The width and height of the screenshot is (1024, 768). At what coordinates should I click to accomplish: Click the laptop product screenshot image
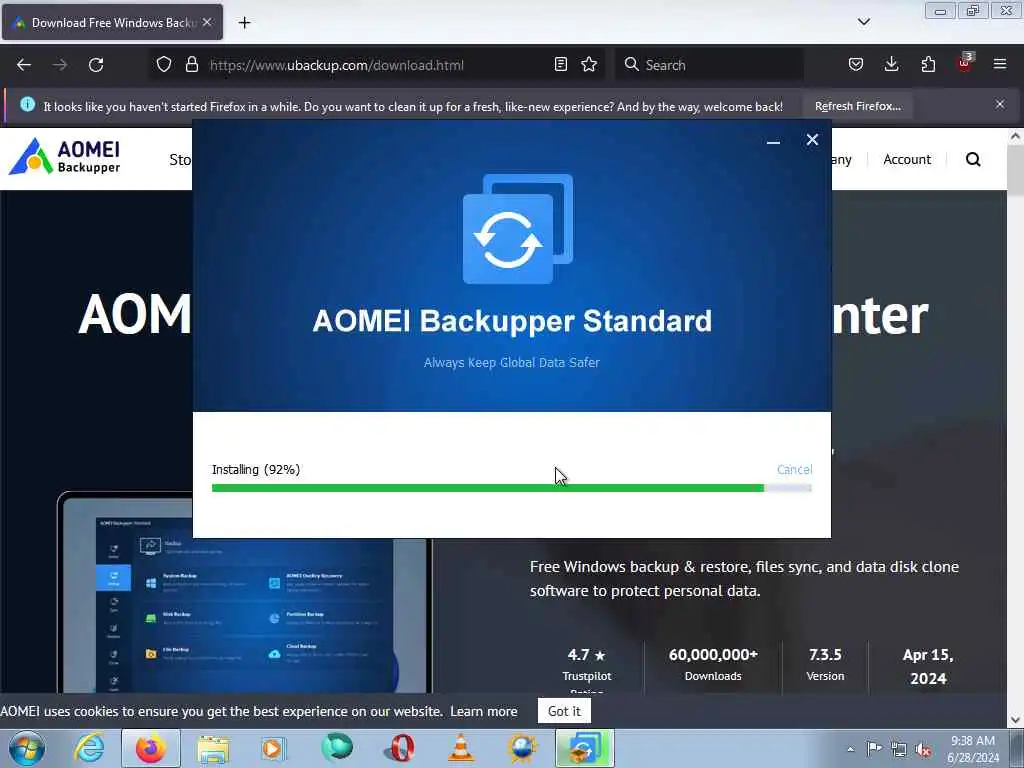tap(245, 592)
